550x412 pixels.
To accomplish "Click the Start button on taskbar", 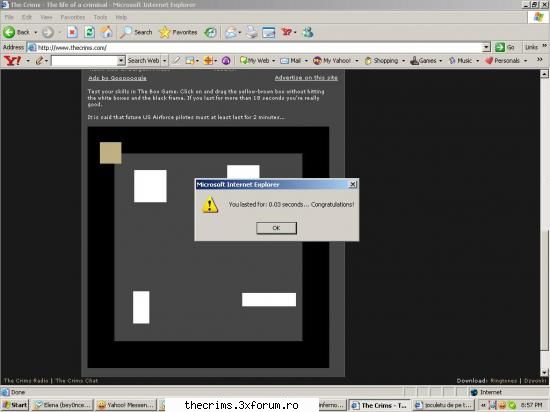I will [15, 405].
